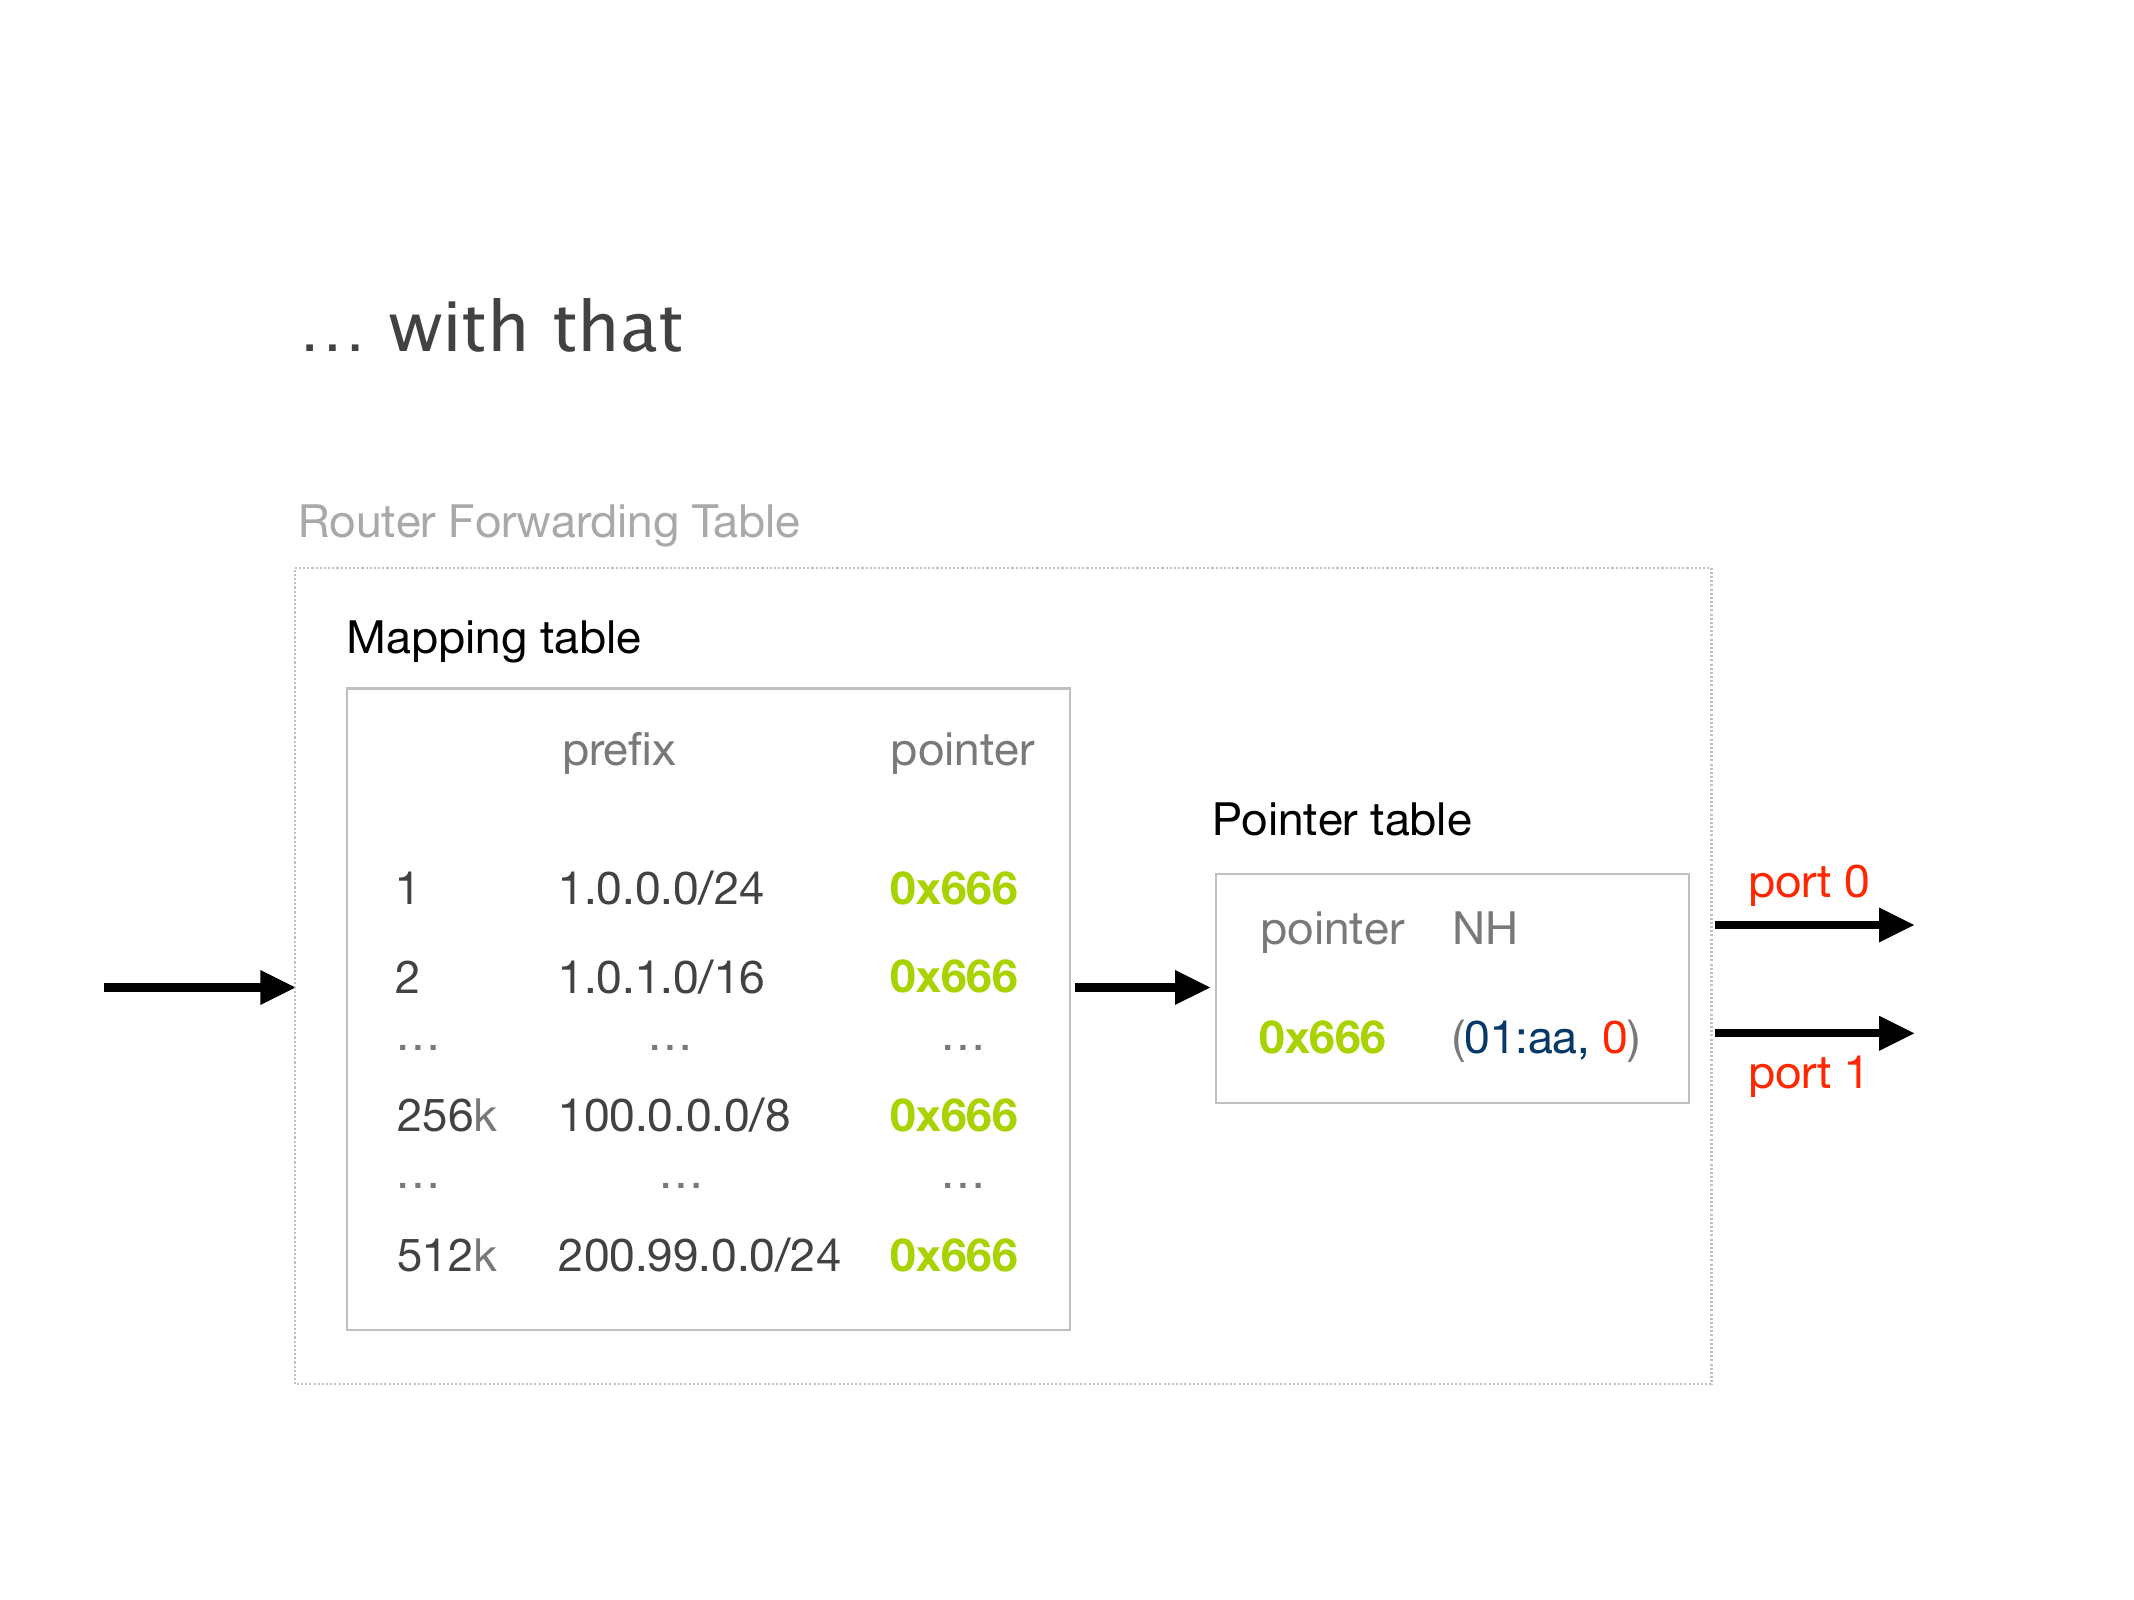Select the "(01:aa, 0)" next-hop value
Image resolution: width=2134 pixels, height=1600 pixels.
coord(1545,1038)
